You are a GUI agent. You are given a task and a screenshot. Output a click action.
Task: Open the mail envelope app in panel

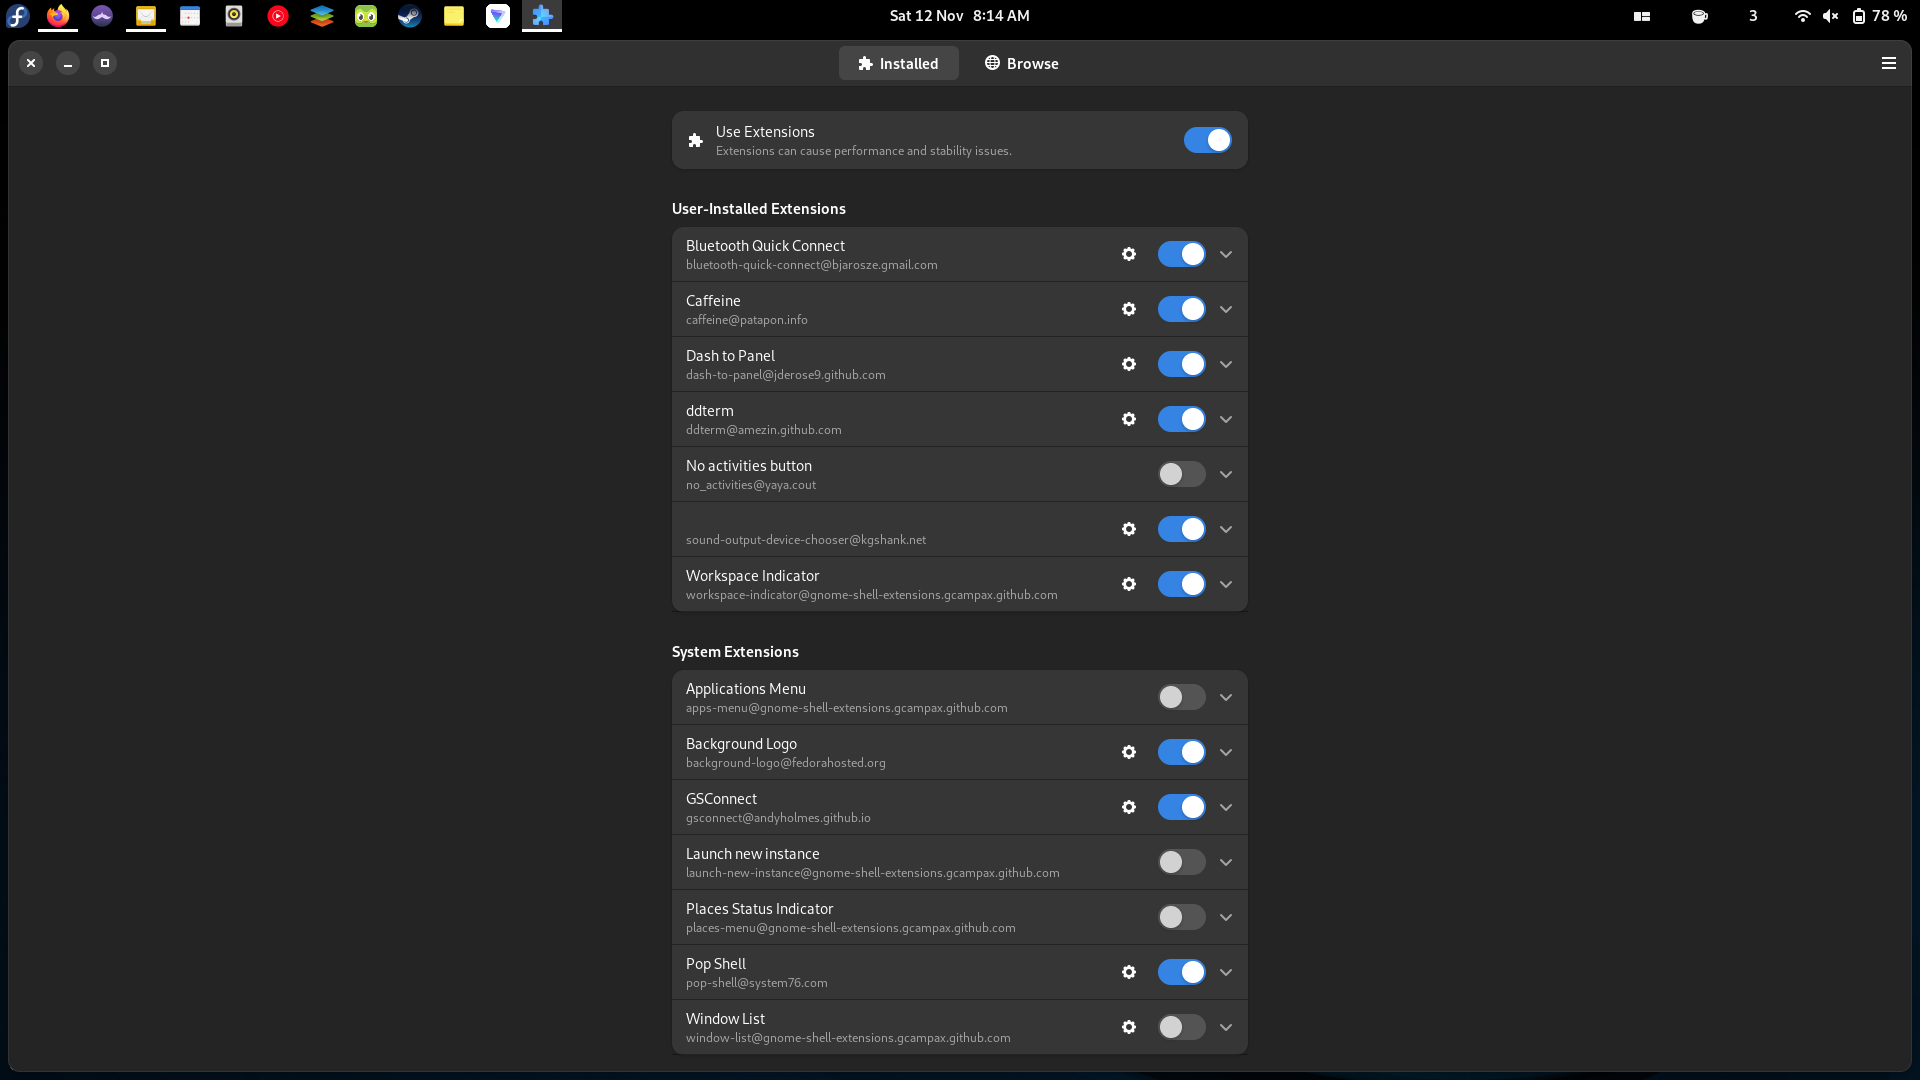point(146,16)
